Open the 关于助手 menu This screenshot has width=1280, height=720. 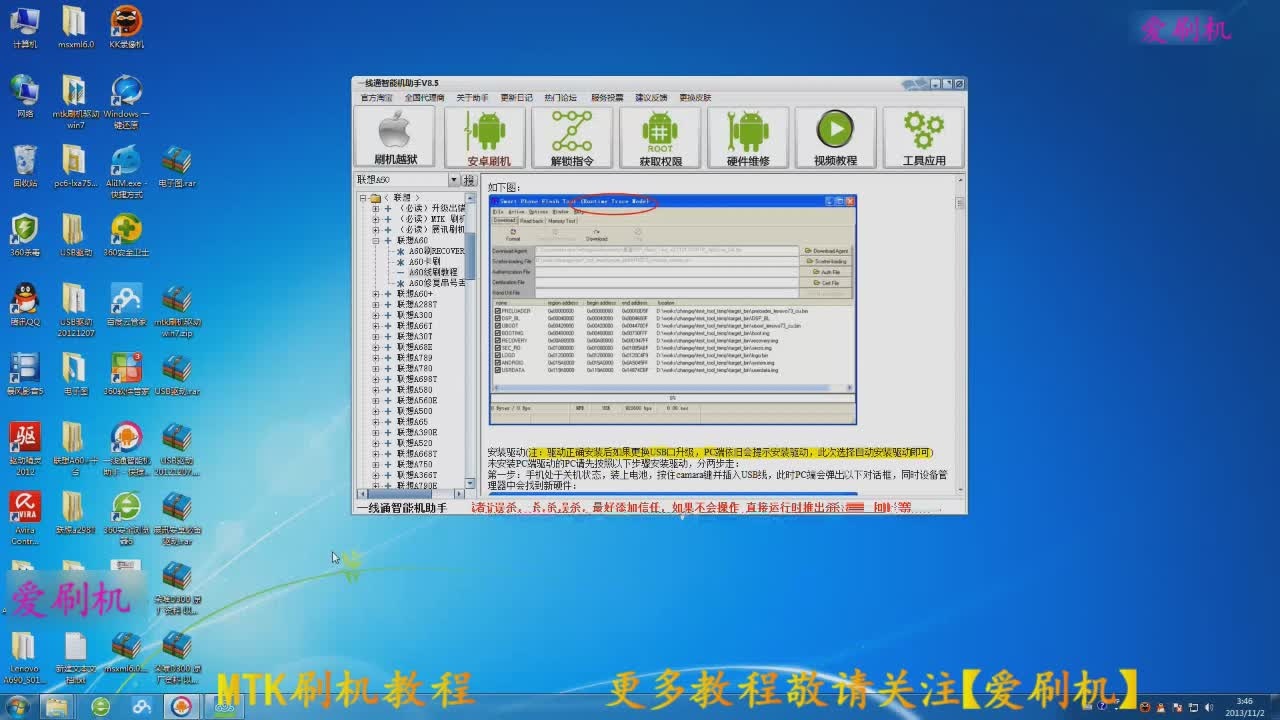pyautogui.click(x=472, y=98)
